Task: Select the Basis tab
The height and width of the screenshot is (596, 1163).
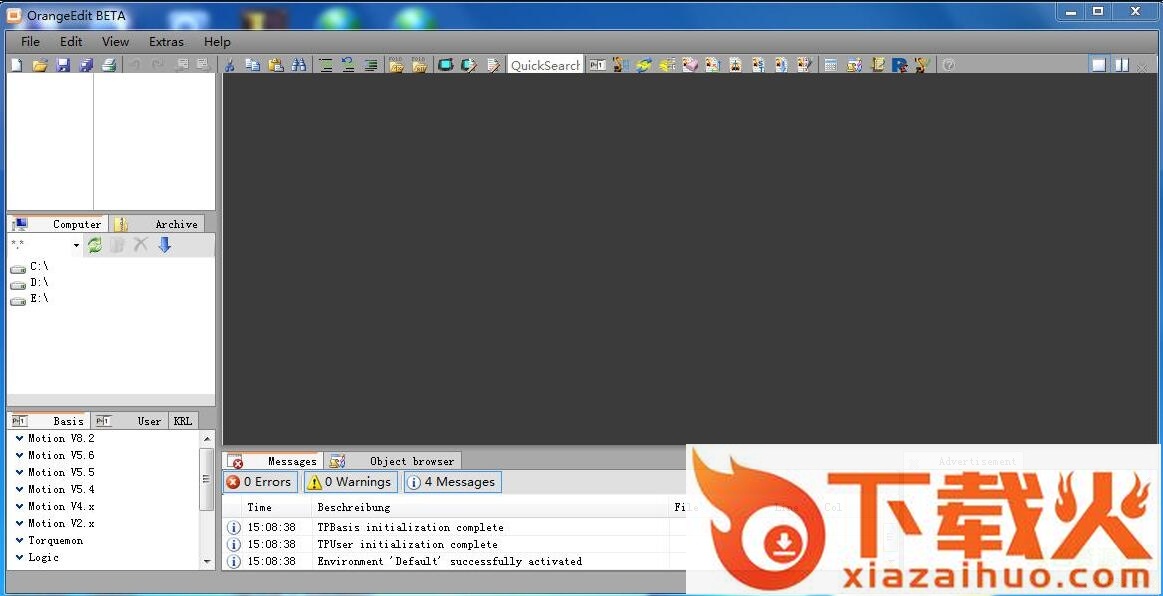Action: pyautogui.click(x=49, y=421)
